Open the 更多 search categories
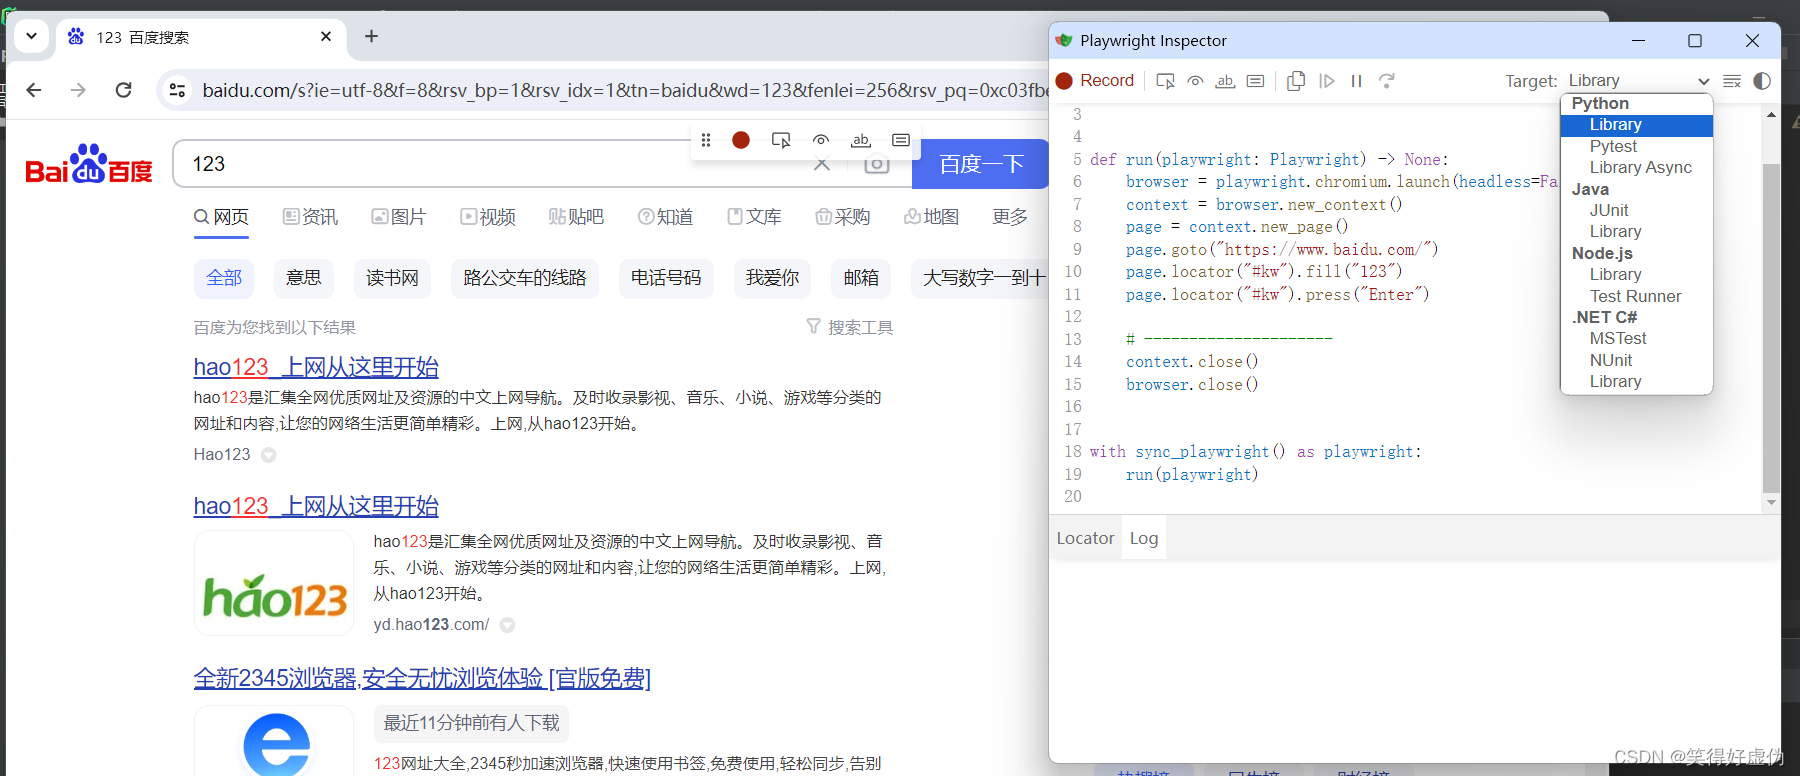 [x=1010, y=217]
